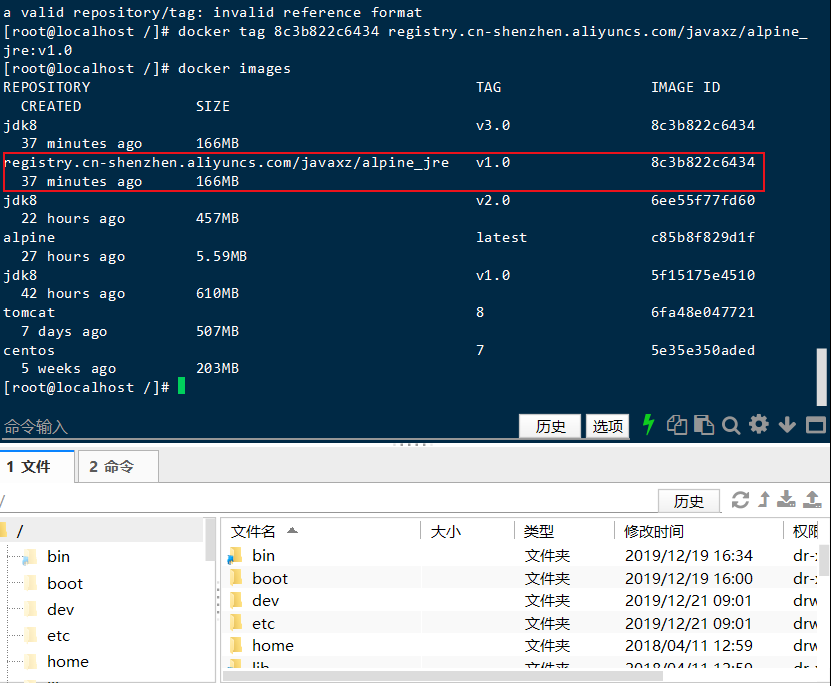The image size is (831, 686).
Task: Select etc in the folder tree
Action: [58, 636]
